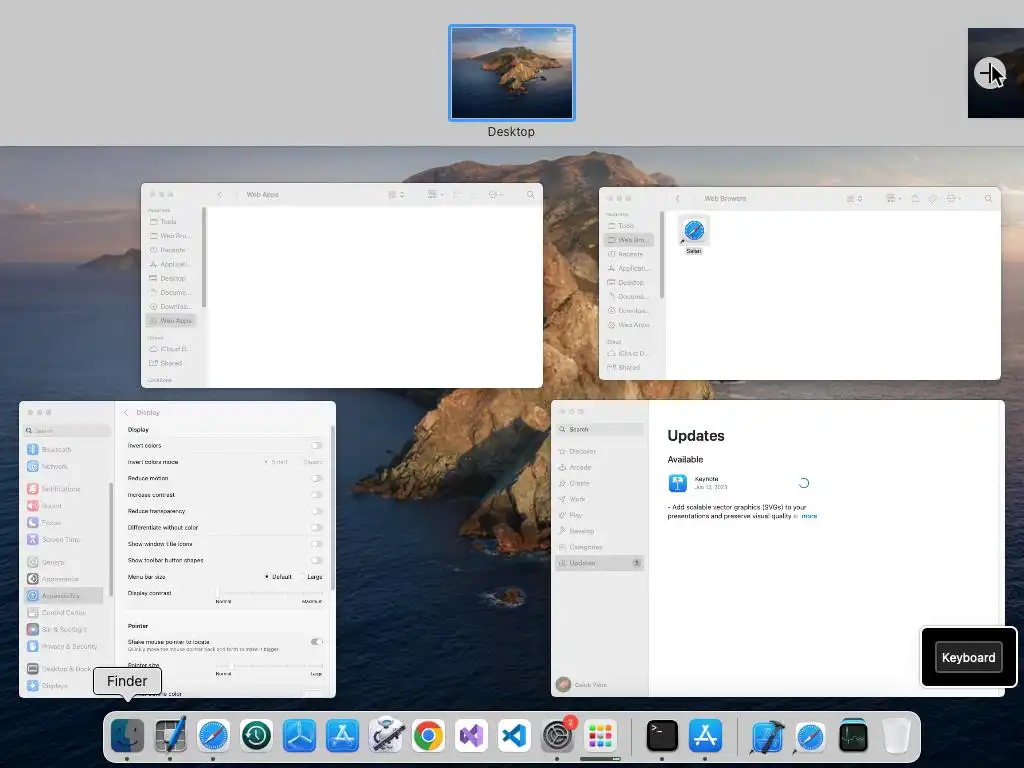Turn off Shake mouse pointer to locate
Viewport: 1024px width, 768px height.
[x=316, y=641]
